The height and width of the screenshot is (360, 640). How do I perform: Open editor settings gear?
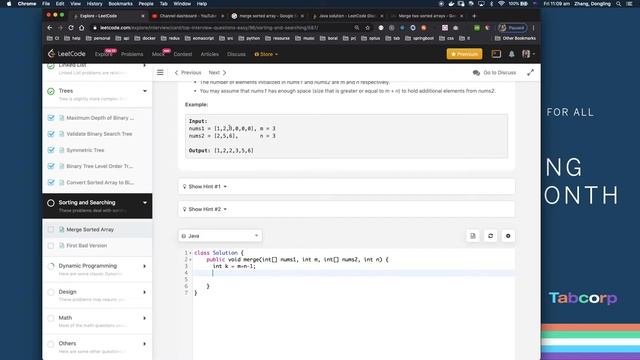pyautogui.click(x=508, y=236)
